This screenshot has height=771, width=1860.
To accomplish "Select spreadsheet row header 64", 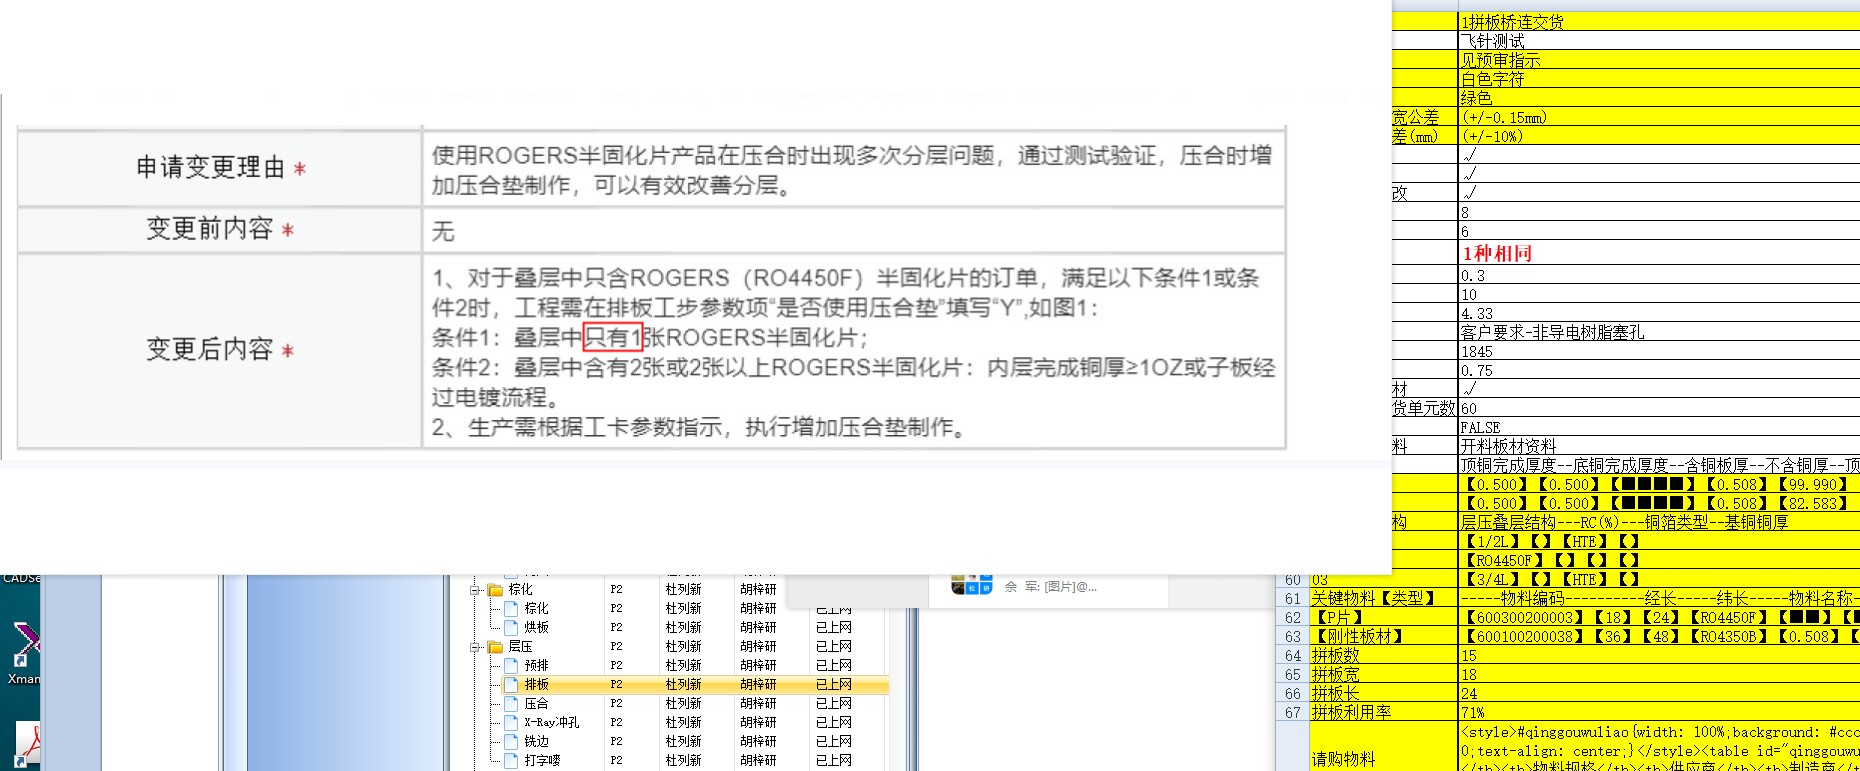I will [1293, 656].
